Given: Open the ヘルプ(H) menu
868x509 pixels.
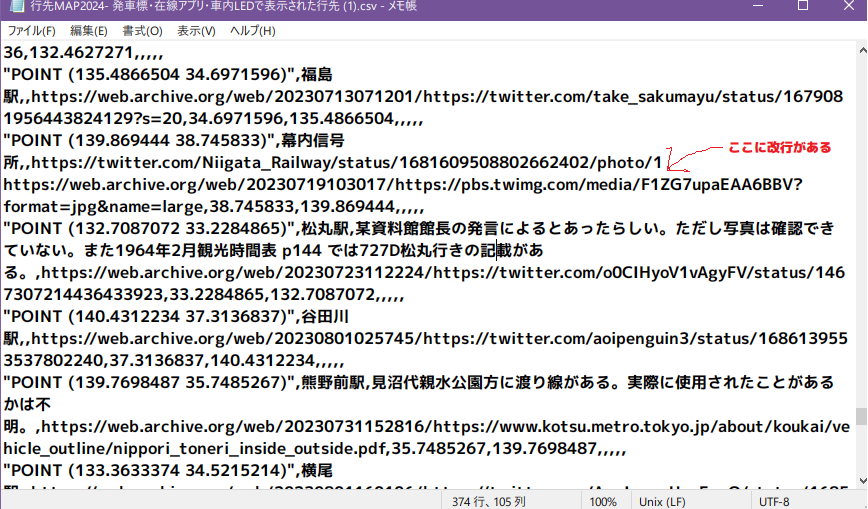Looking at the screenshot, I should 252,31.
